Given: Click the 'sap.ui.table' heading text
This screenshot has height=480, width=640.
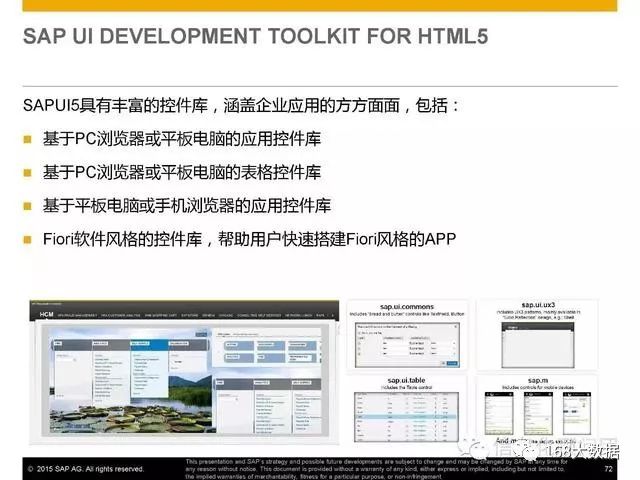Looking at the screenshot, I should 406,380.
